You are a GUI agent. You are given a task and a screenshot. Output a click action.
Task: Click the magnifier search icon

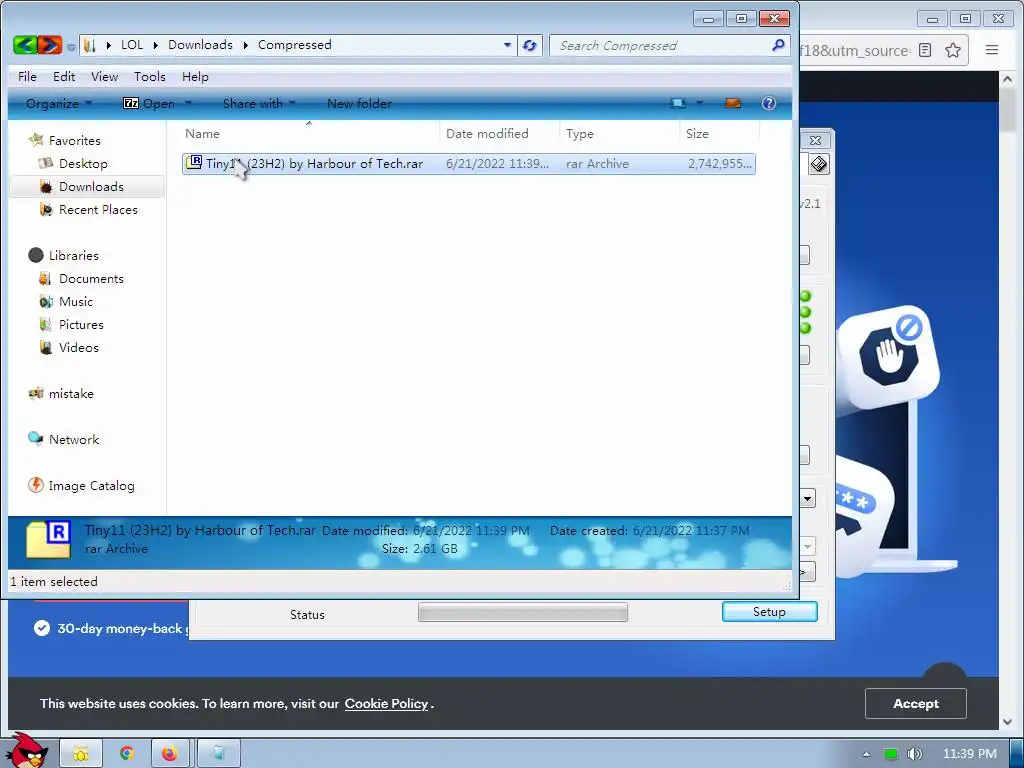(x=778, y=45)
